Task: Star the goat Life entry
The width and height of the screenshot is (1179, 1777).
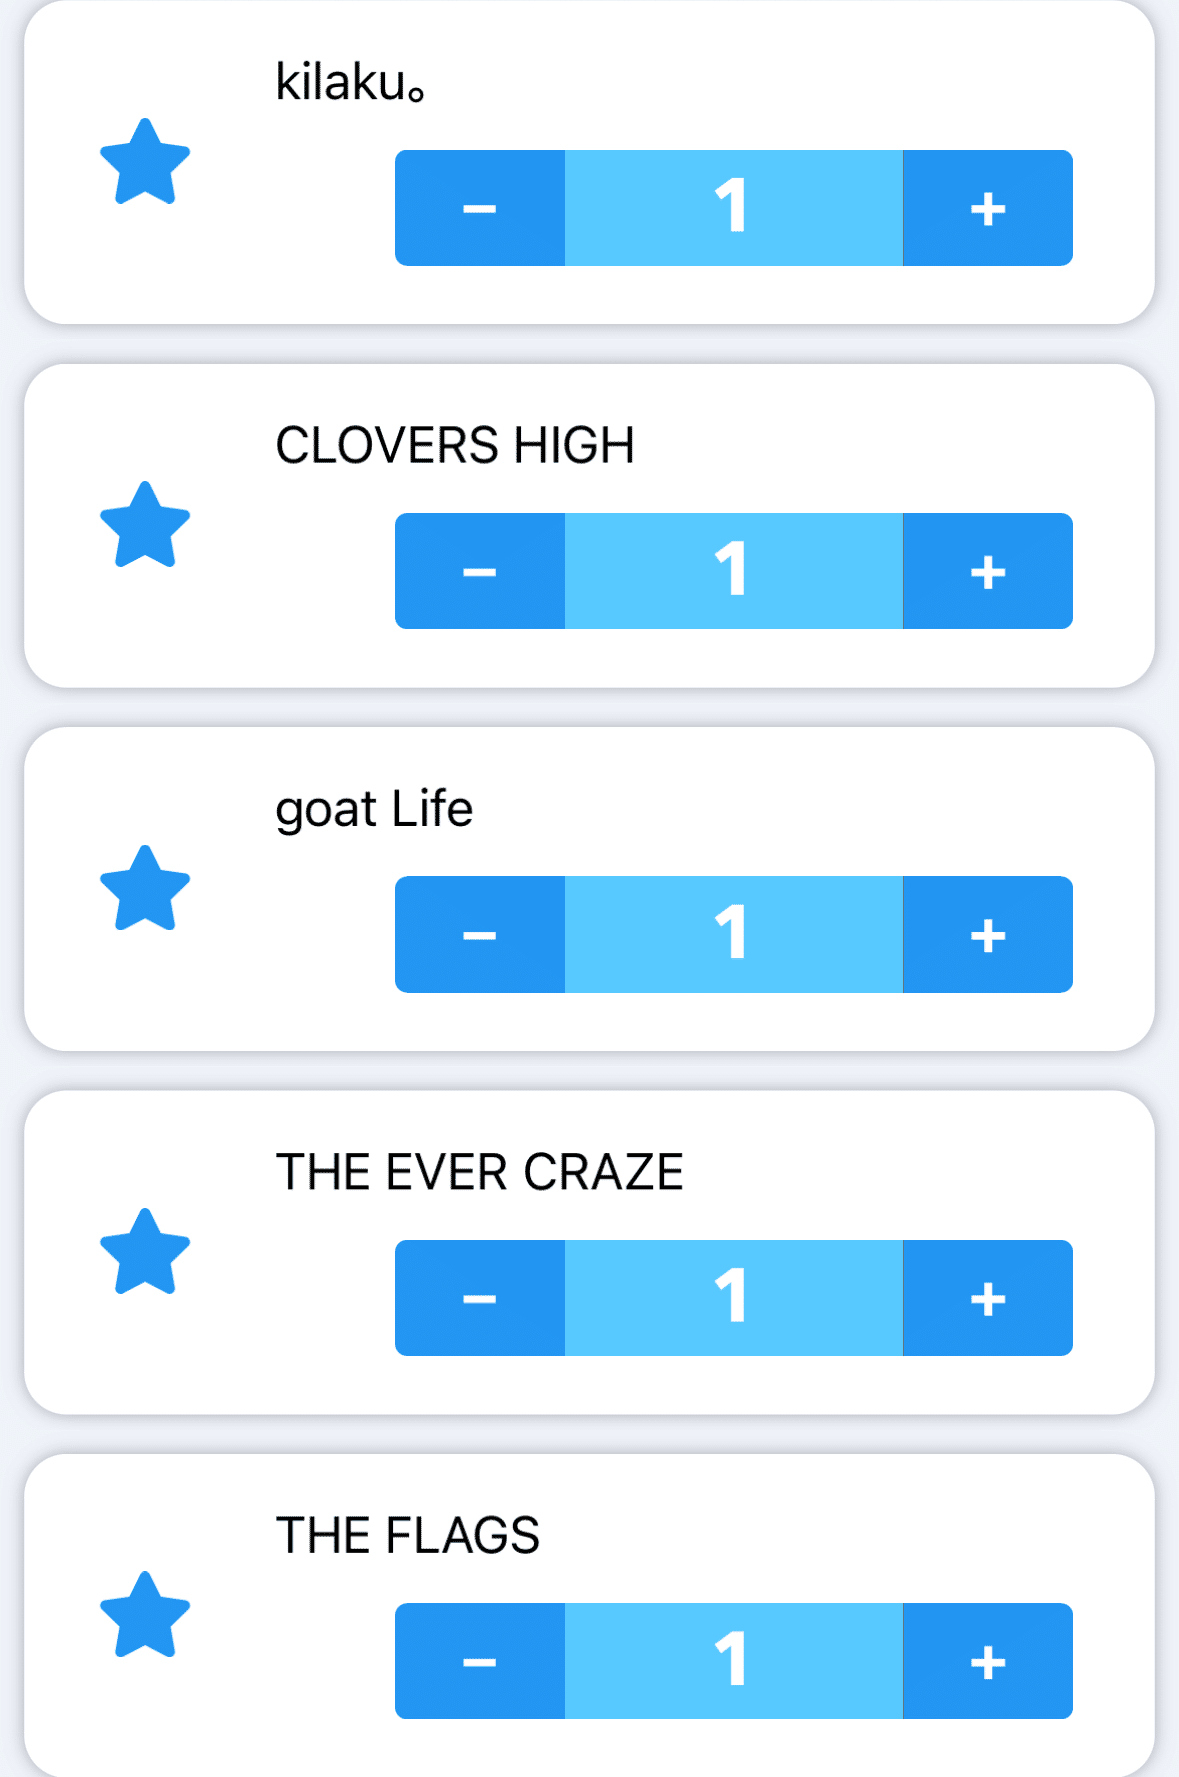Action: point(145,890)
